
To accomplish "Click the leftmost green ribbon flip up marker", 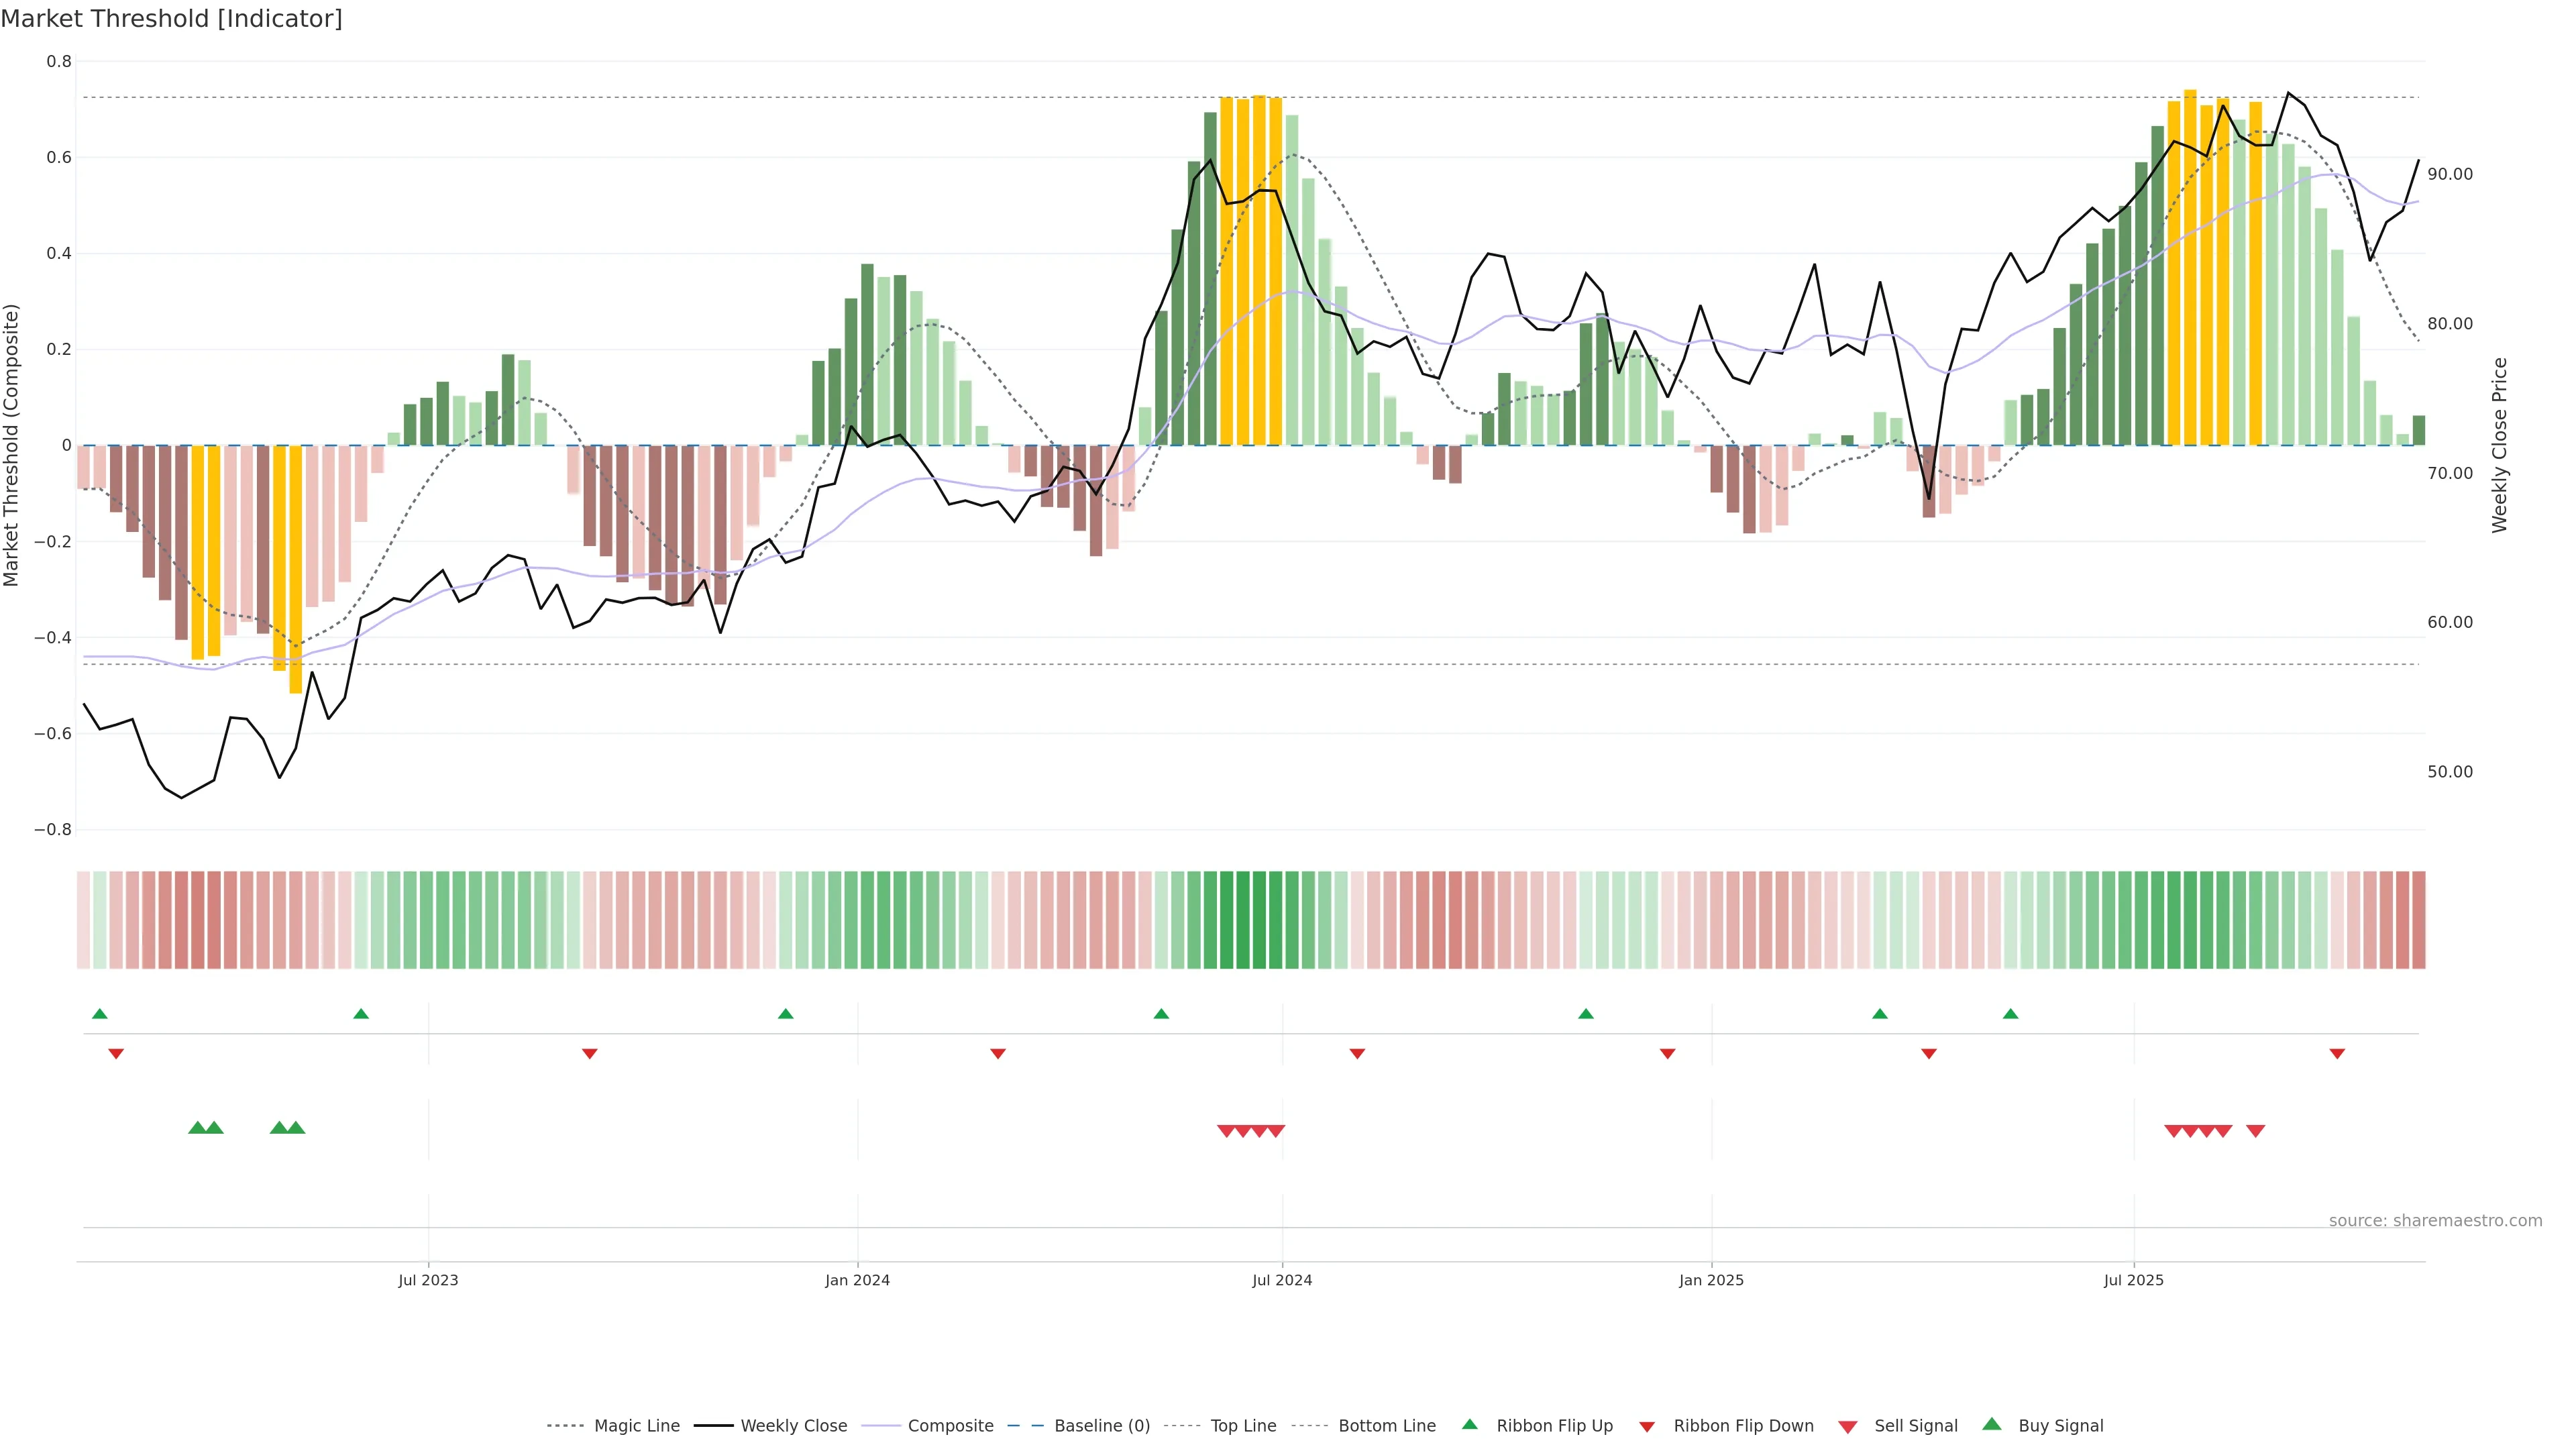I will [x=99, y=1014].
